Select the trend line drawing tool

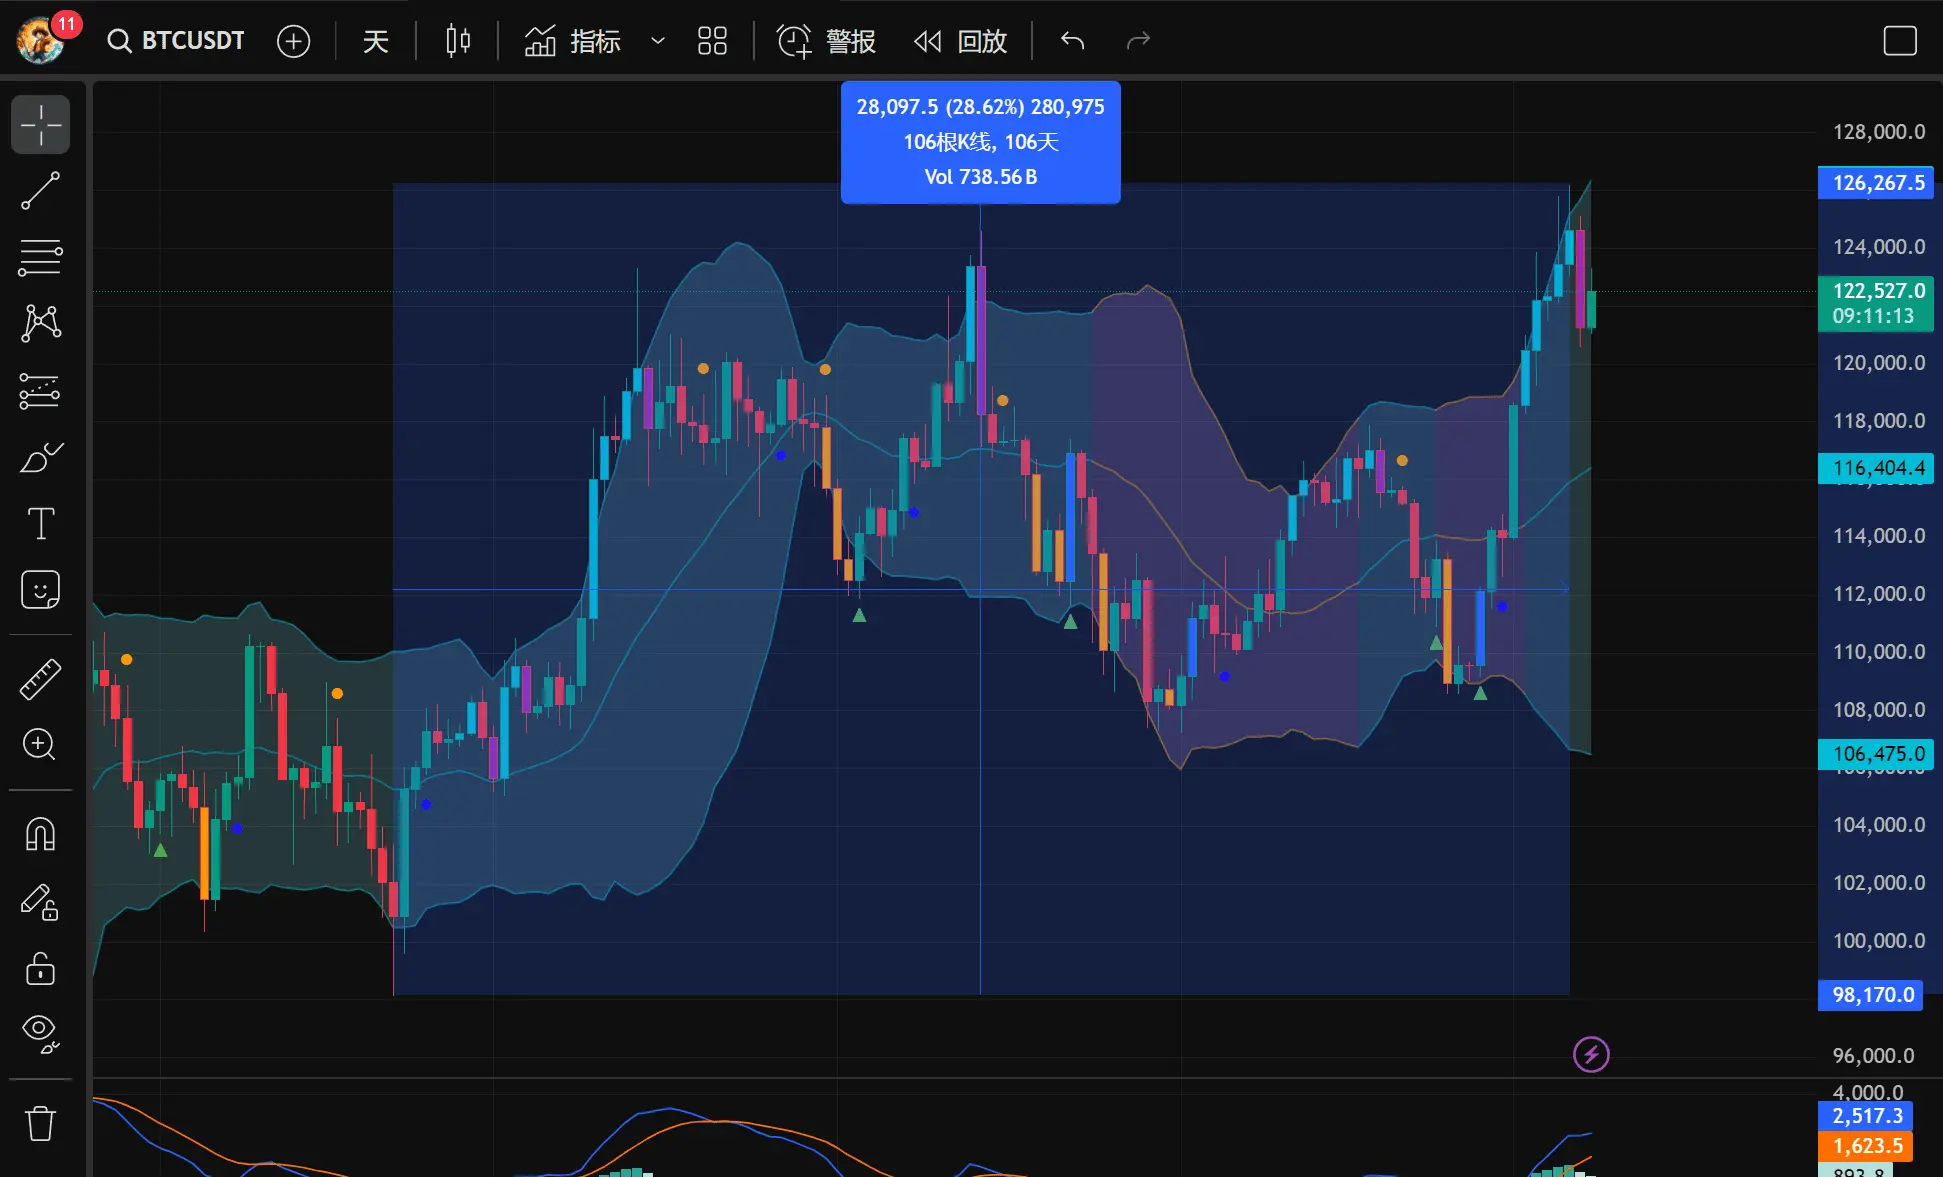(x=40, y=191)
